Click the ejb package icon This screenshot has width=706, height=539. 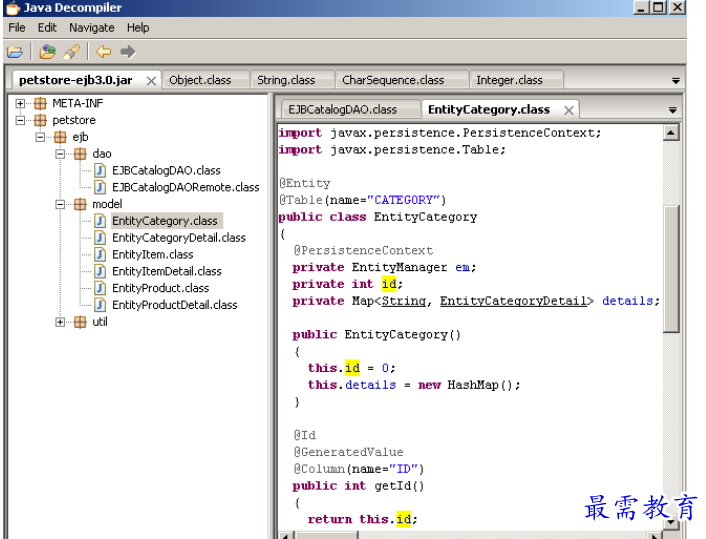click(x=60, y=137)
